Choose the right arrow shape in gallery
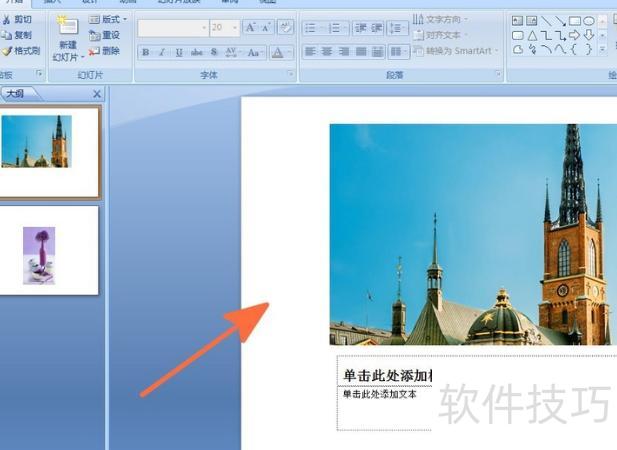 (x=575, y=35)
